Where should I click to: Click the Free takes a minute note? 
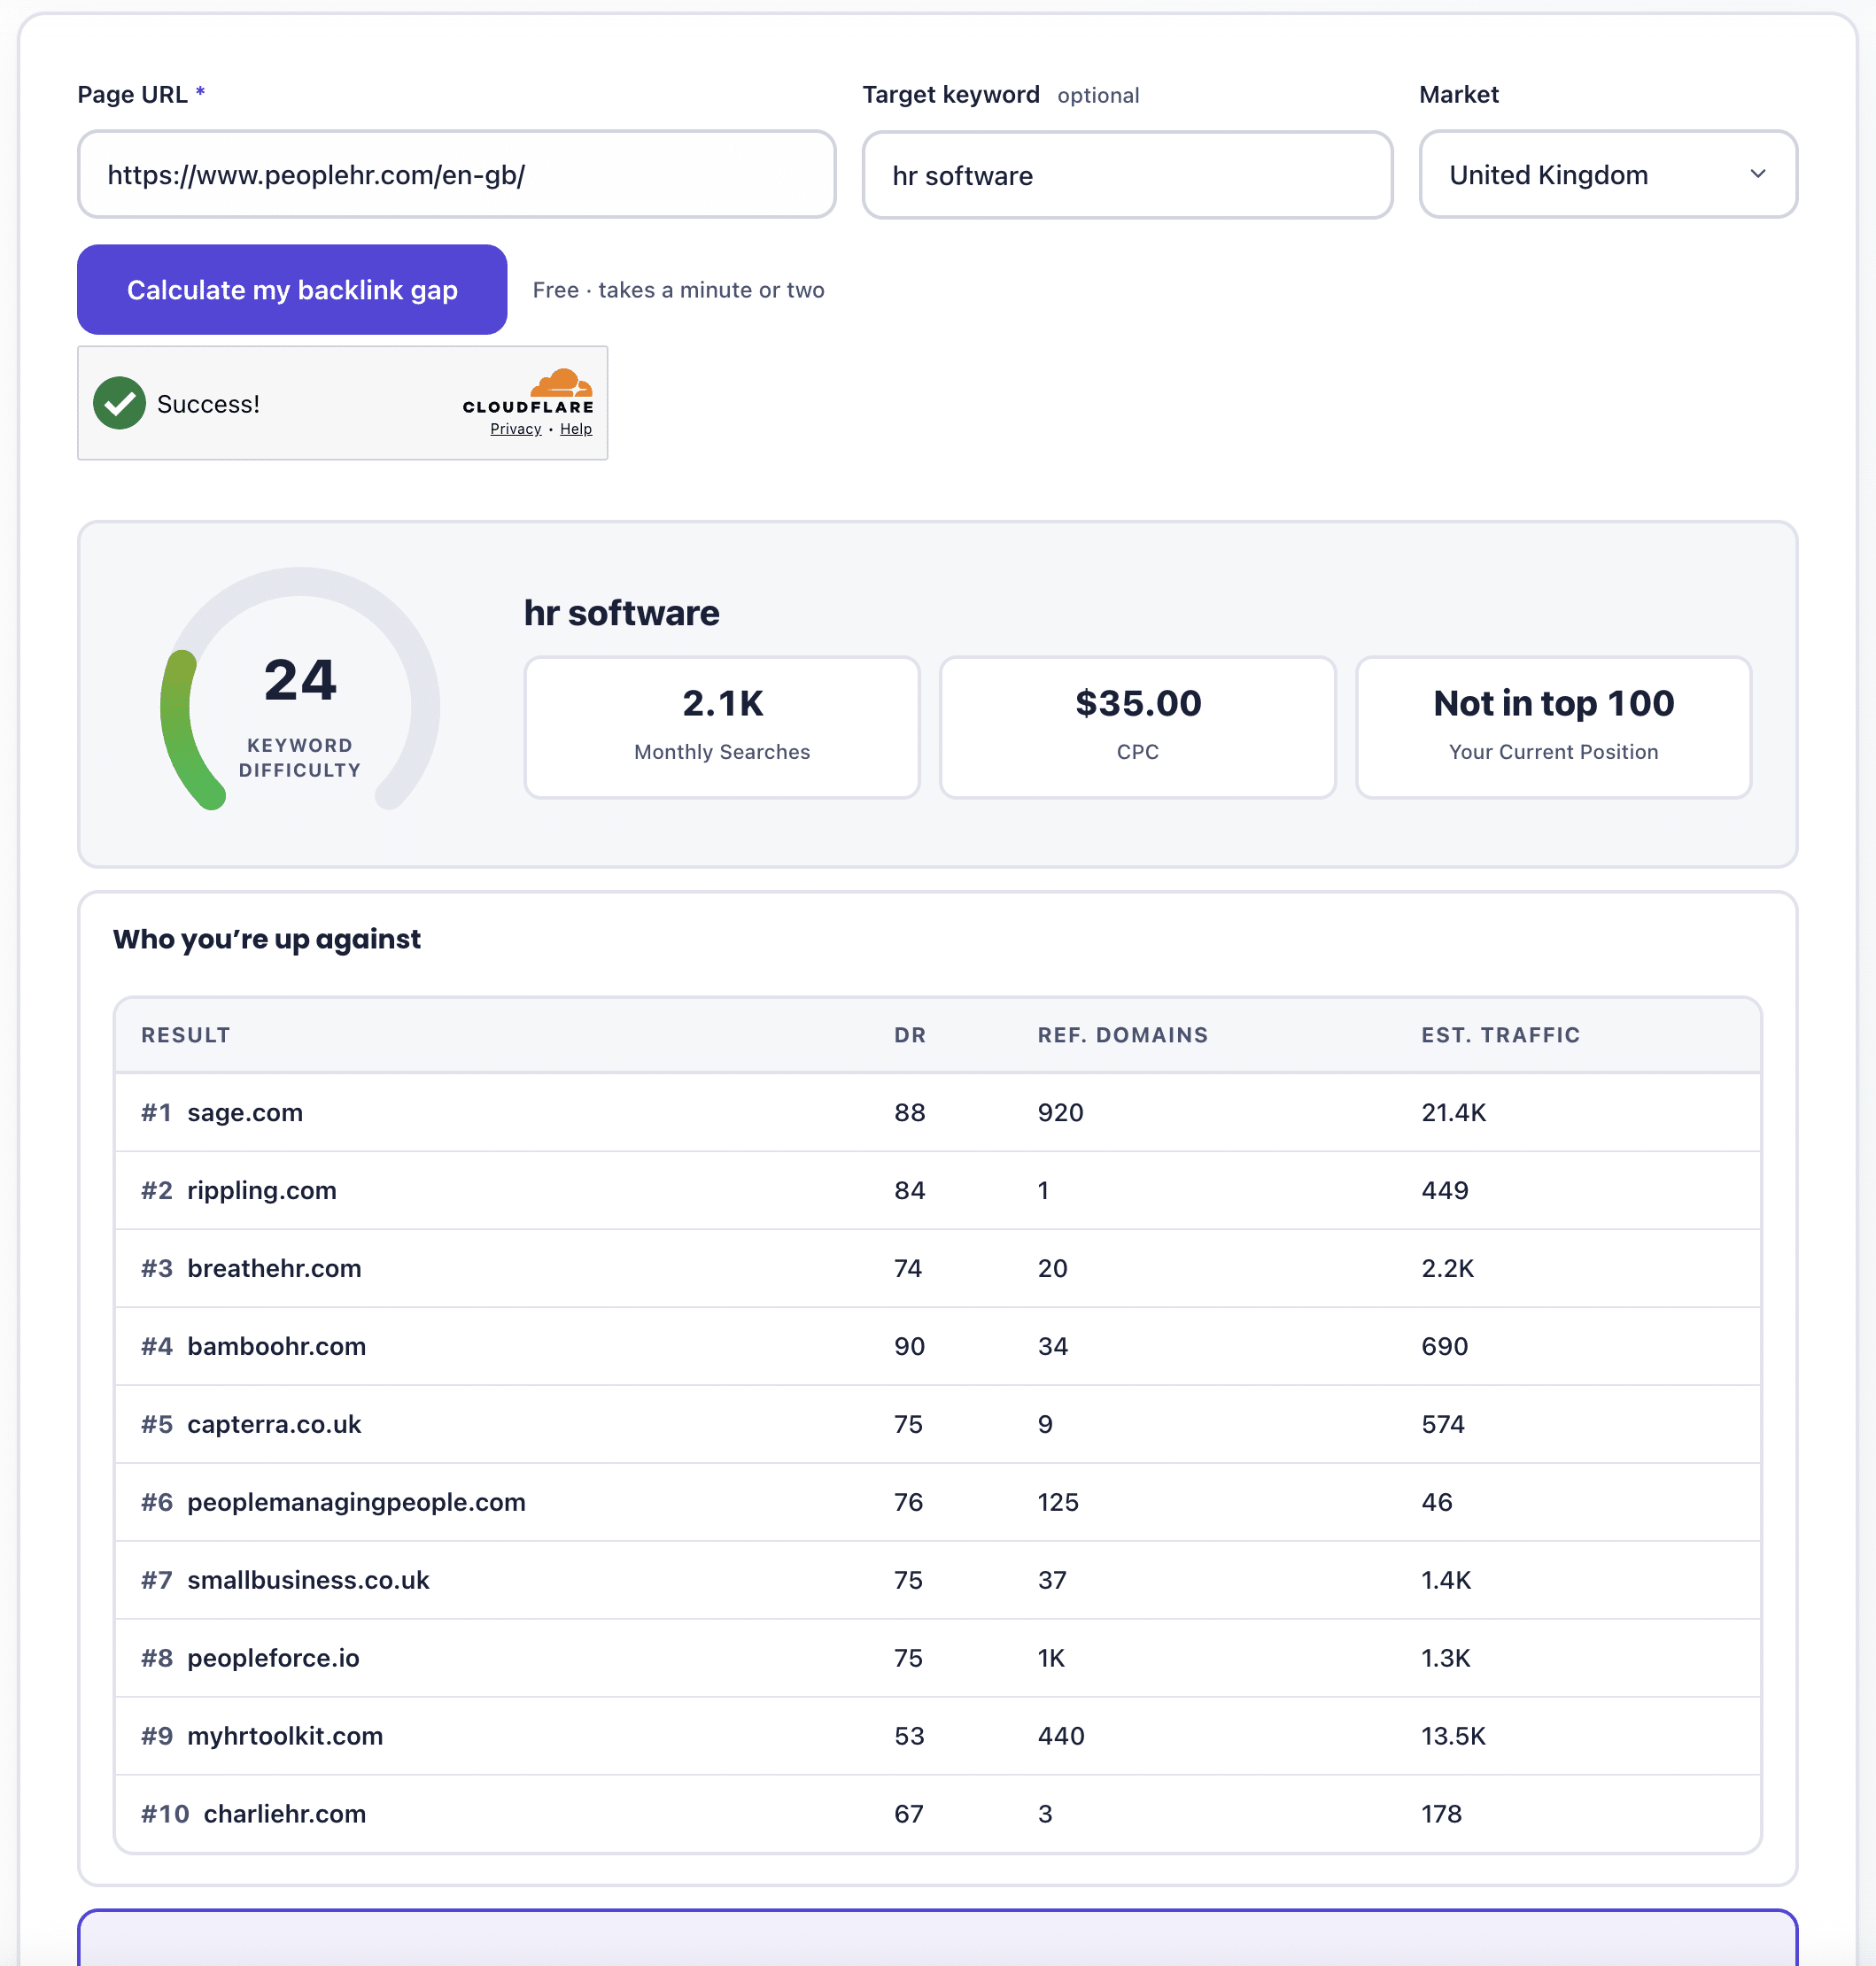tap(678, 290)
